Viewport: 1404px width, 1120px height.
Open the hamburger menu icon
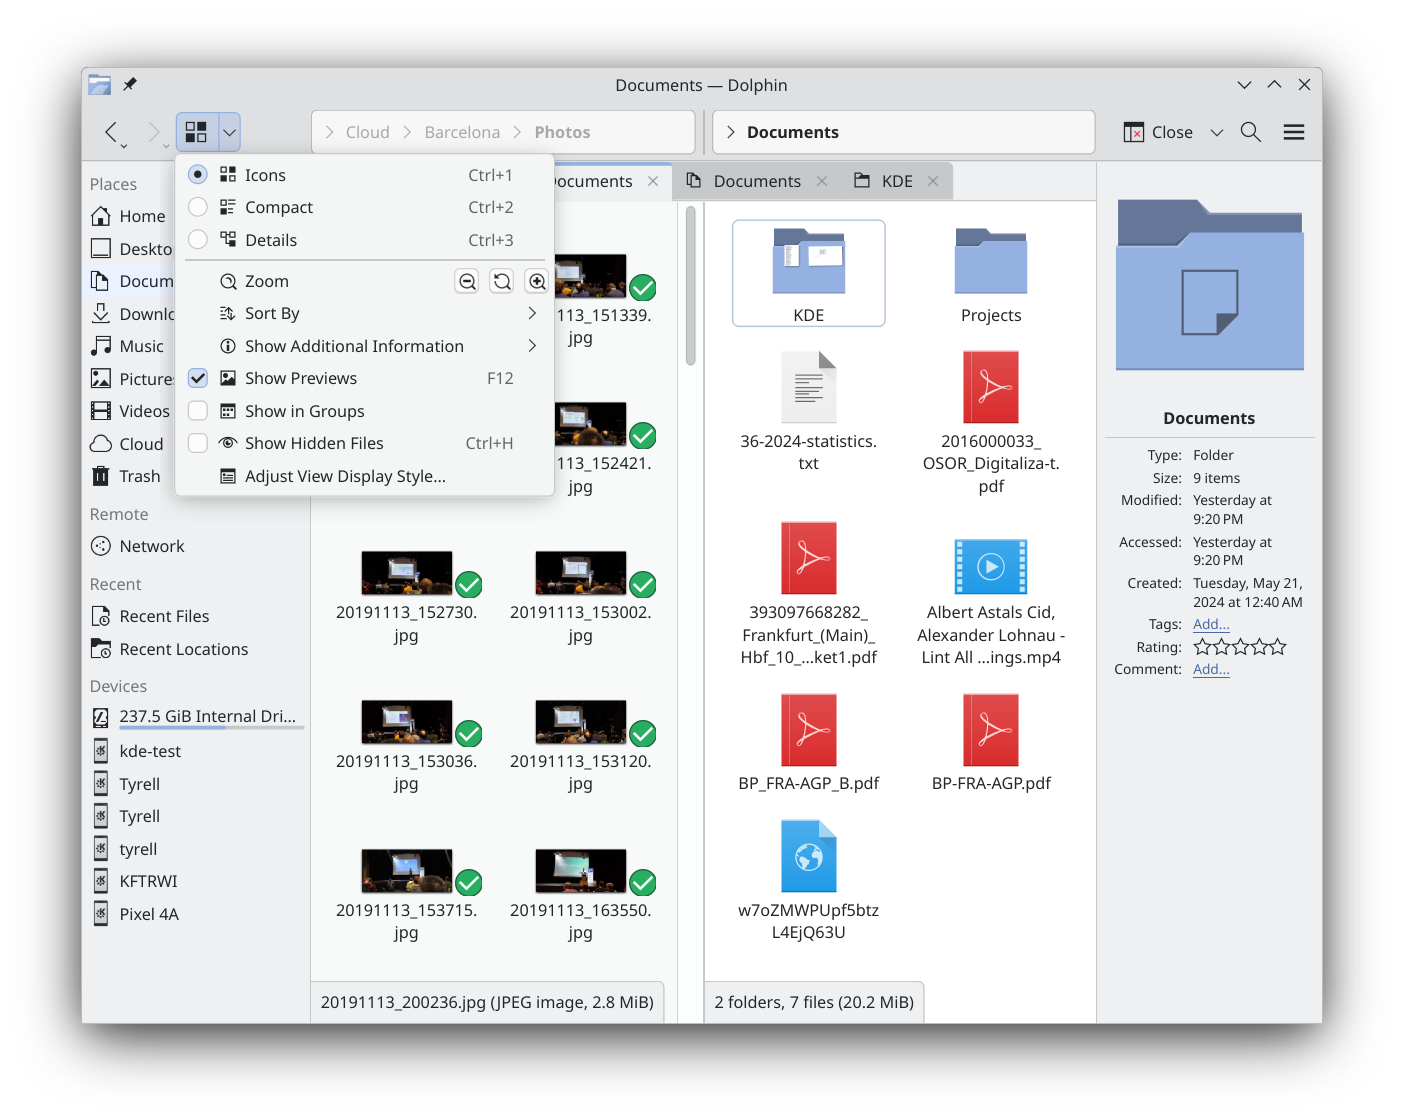1294,132
